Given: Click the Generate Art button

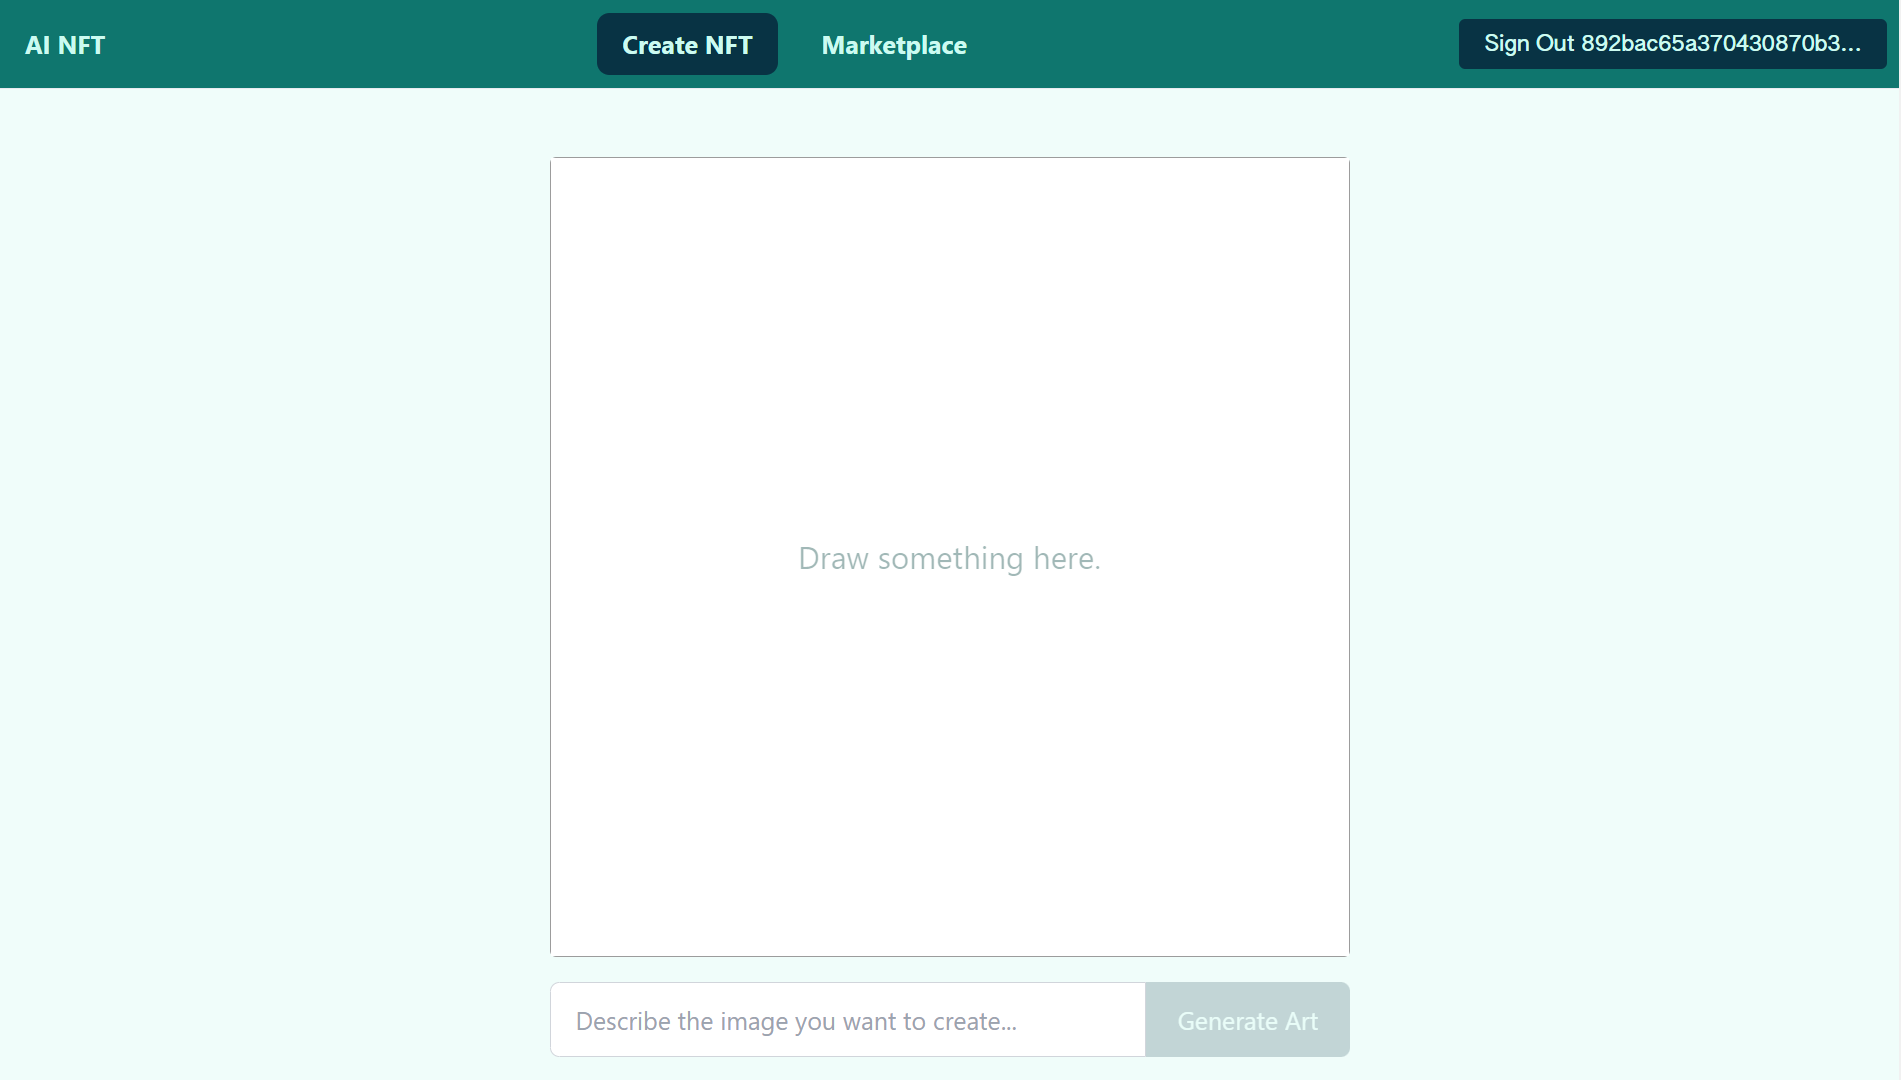Looking at the screenshot, I should [1247, 1020].
